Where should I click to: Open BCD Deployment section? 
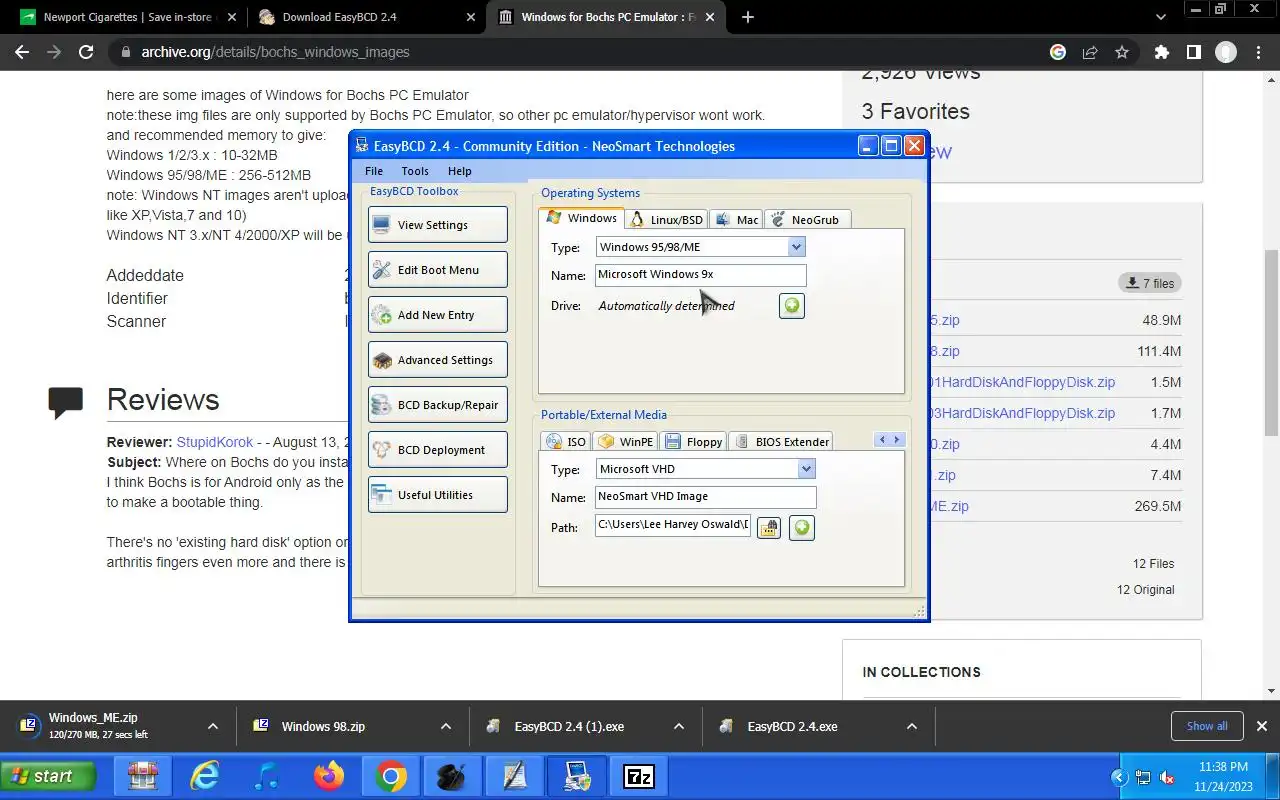437,450
